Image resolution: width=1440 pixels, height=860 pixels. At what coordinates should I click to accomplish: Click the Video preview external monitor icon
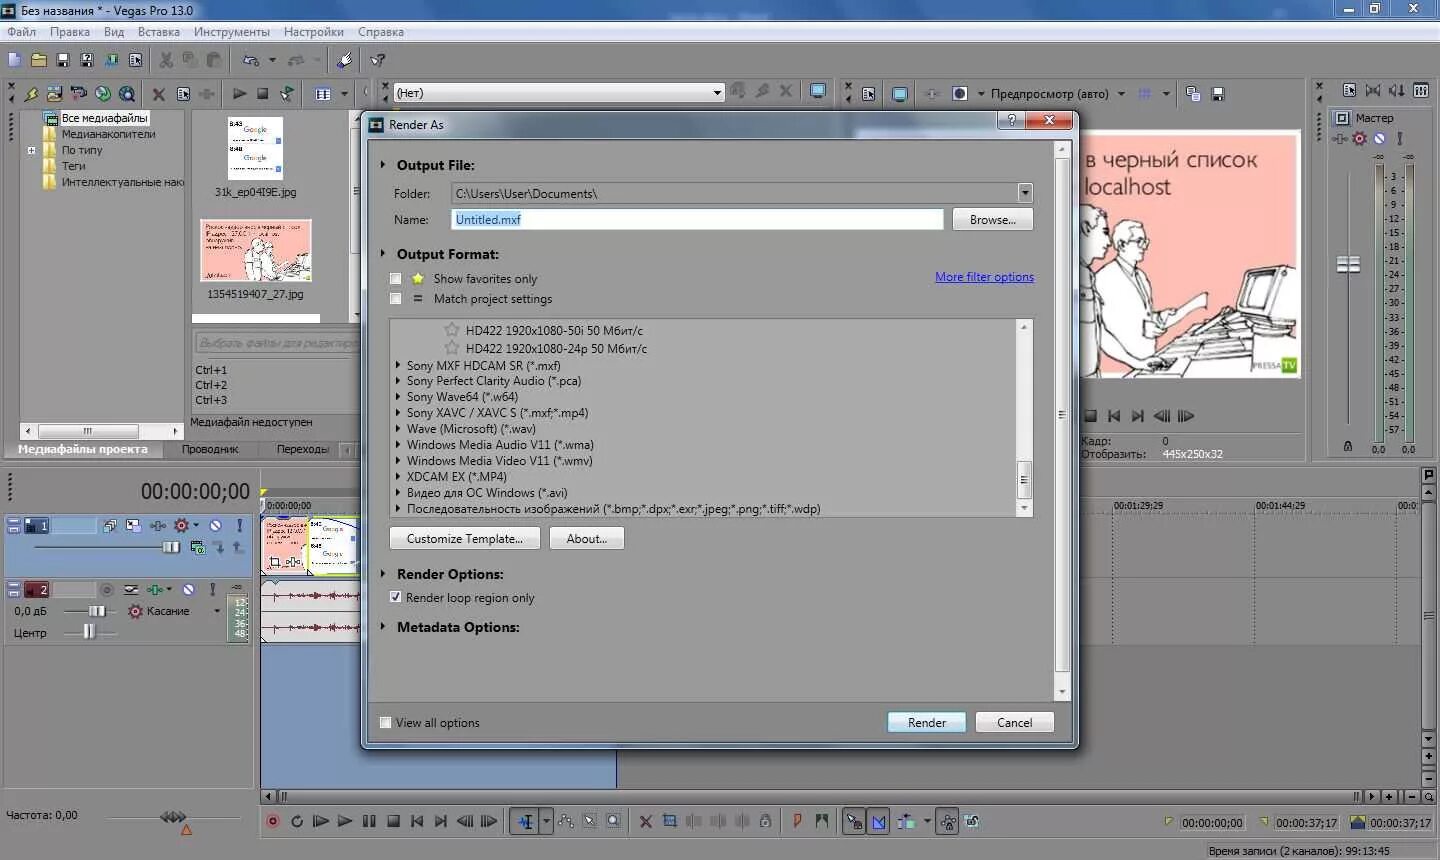(x=899, y=94)
